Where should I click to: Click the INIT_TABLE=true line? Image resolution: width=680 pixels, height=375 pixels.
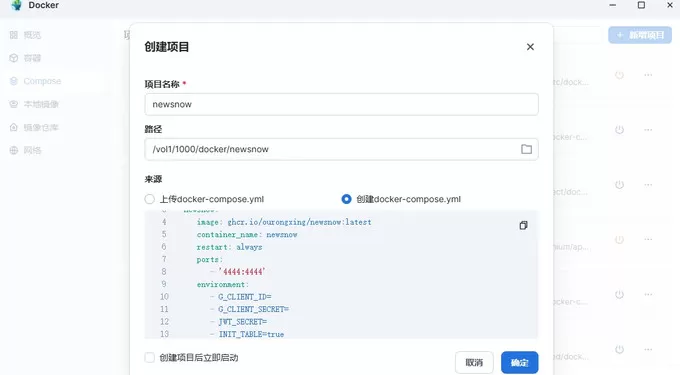tap(247, 334)
